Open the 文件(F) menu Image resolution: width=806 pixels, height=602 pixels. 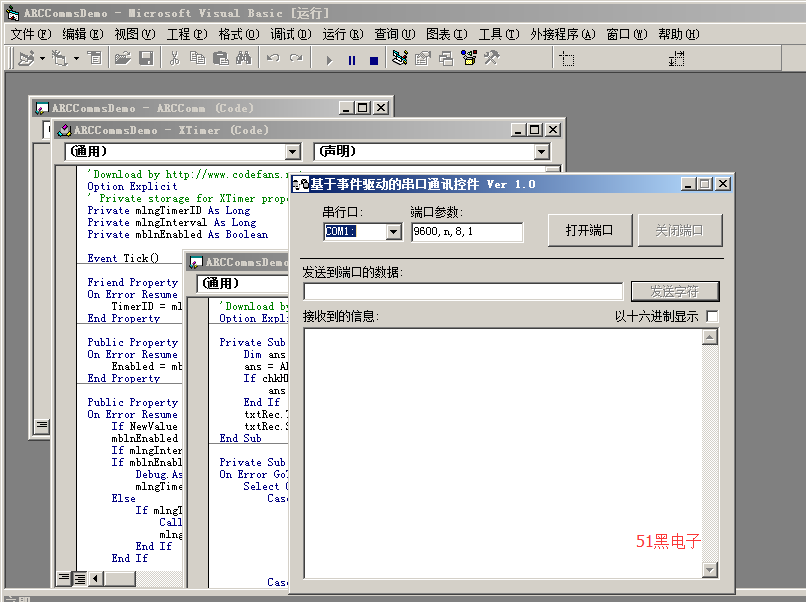point(31,34)
